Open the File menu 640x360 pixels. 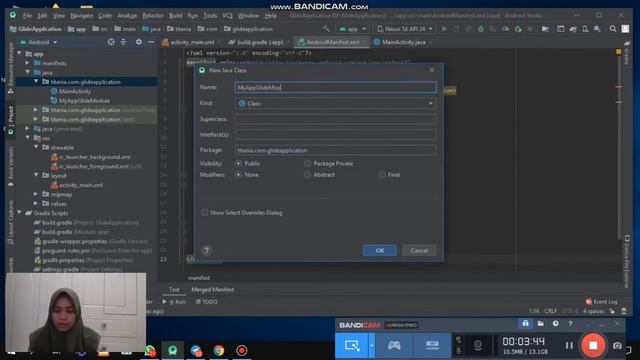pos(27,16)
